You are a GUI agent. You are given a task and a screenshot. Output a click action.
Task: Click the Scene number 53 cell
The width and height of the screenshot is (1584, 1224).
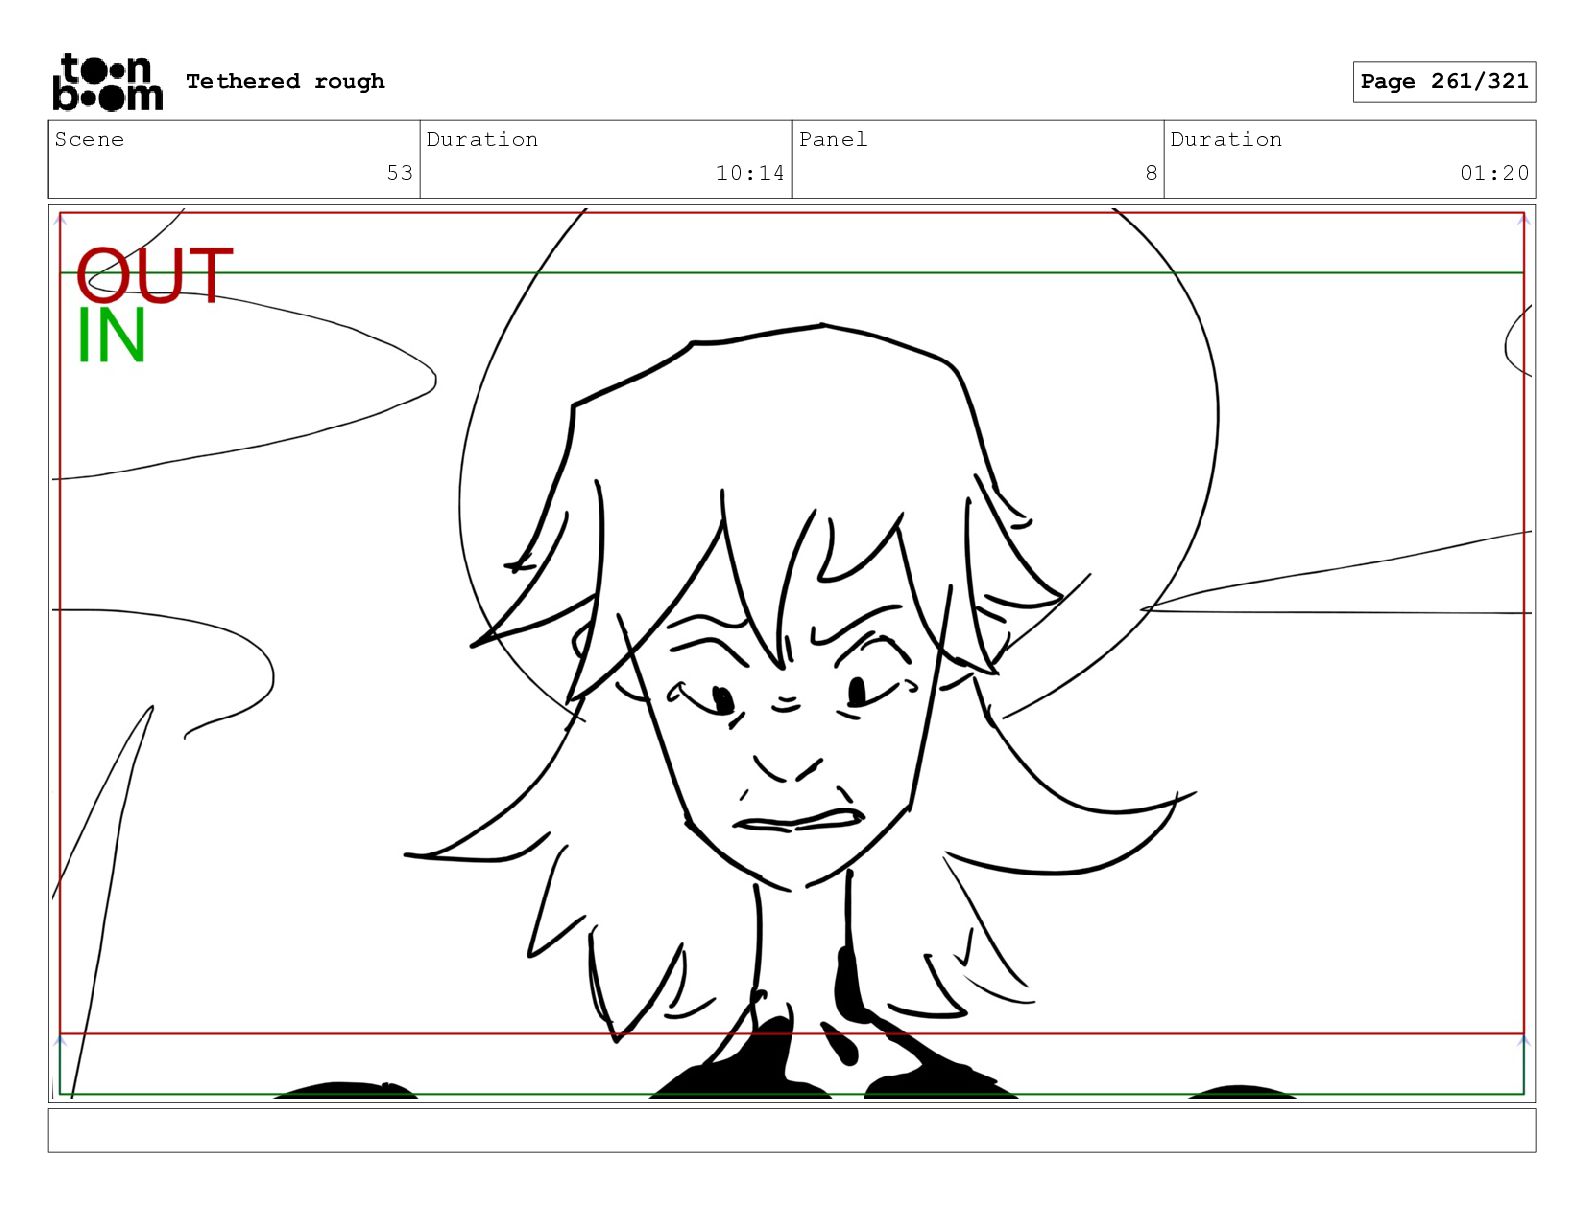234,159
